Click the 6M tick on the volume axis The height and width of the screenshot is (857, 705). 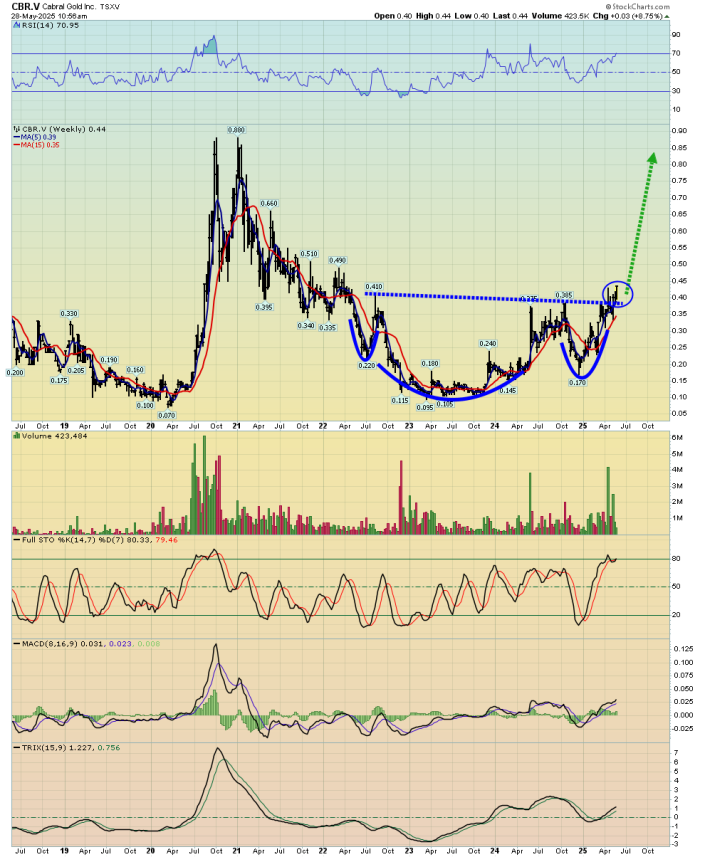click(x=677, y=437)
